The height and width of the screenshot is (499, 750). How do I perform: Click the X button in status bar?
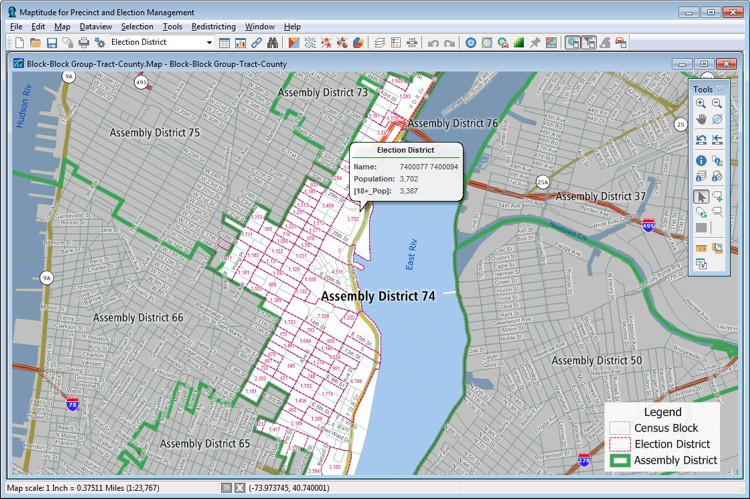point(240,487)
